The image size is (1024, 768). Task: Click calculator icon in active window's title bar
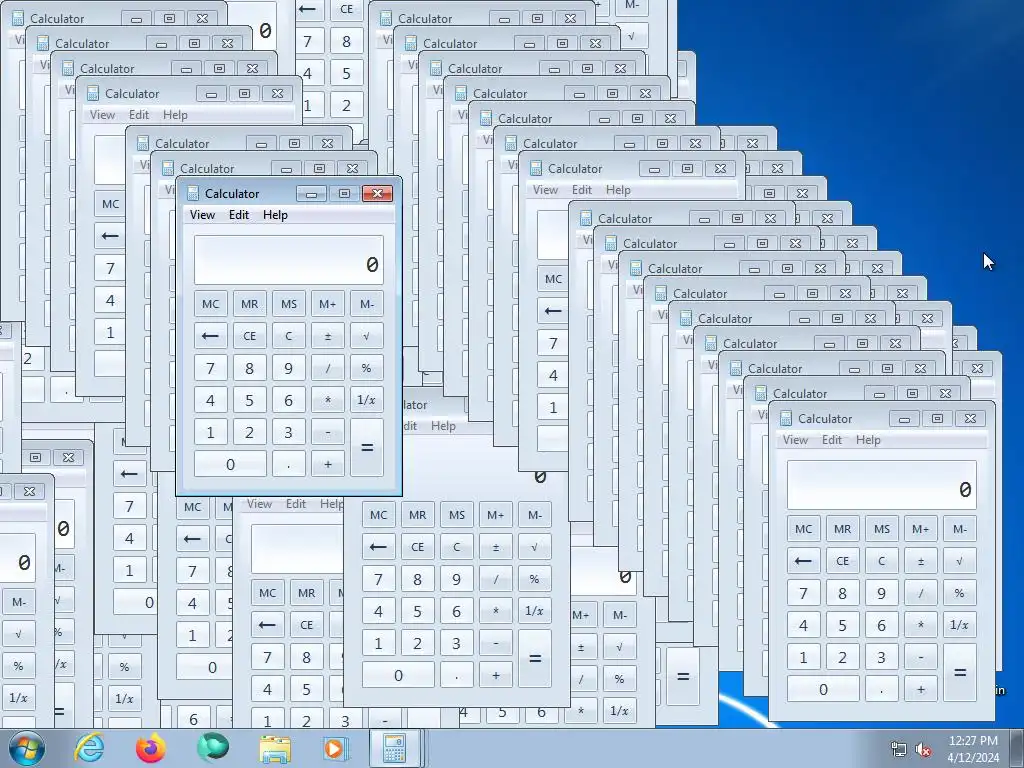[x=192, y=193]
